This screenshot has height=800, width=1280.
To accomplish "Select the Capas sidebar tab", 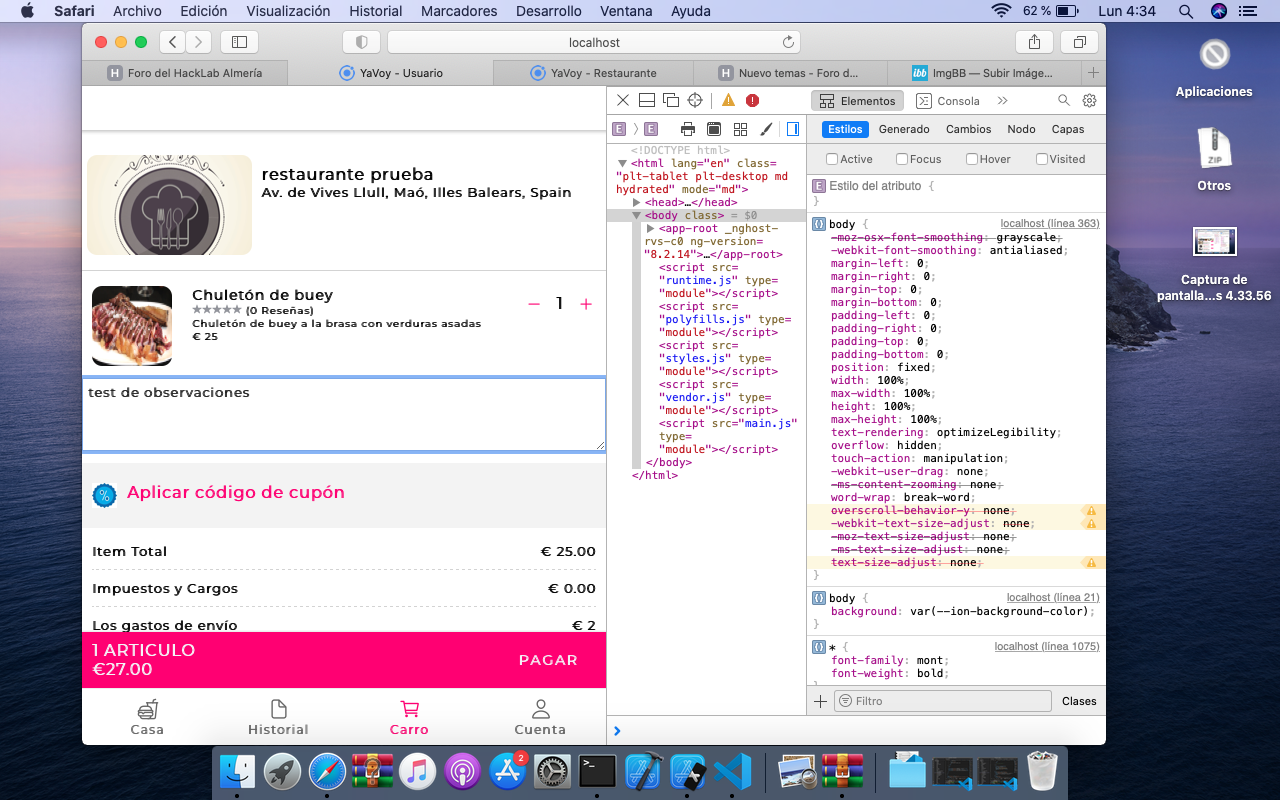I will click(x=1068, y=129).
